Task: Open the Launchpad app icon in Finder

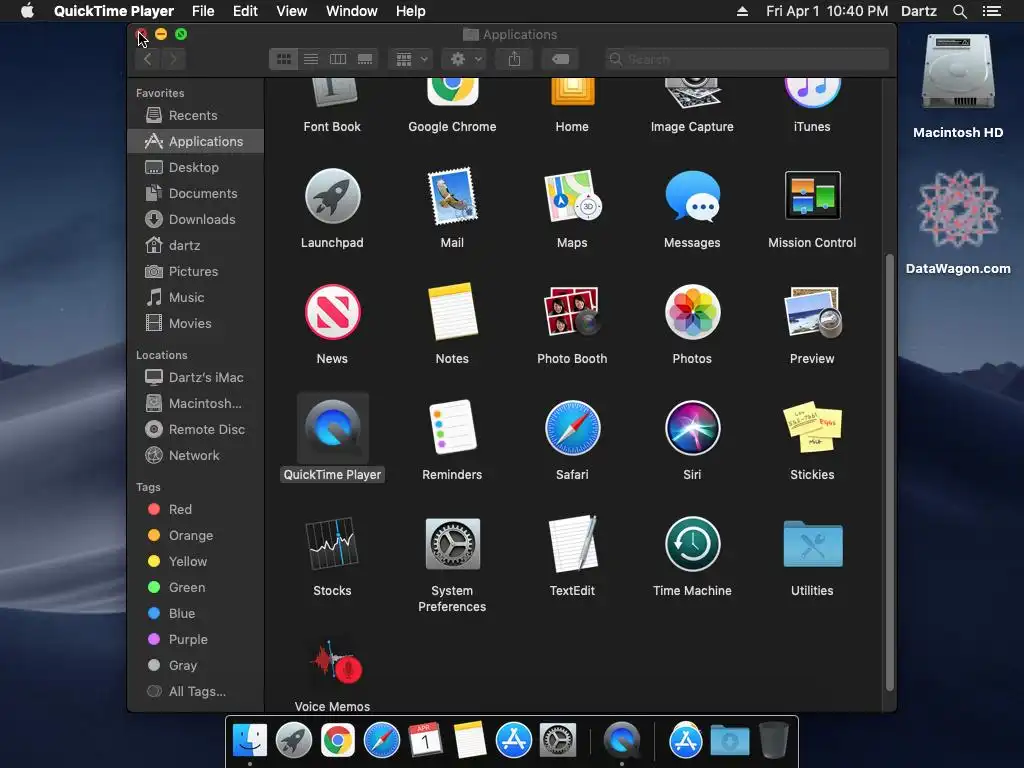Action: click(332, 197)
